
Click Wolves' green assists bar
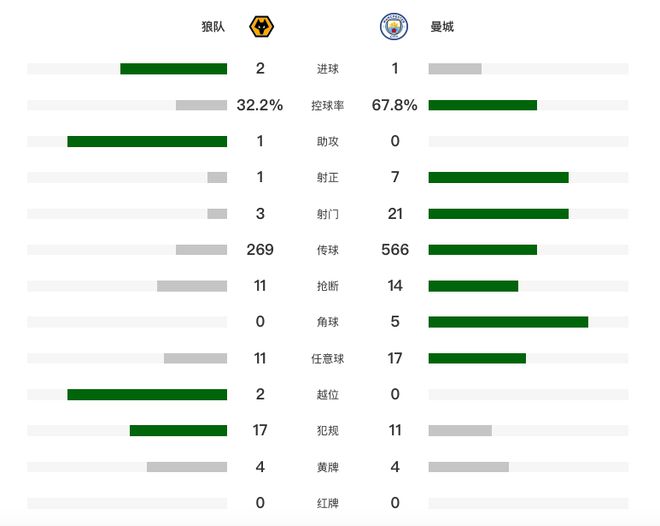click(147, 141)
